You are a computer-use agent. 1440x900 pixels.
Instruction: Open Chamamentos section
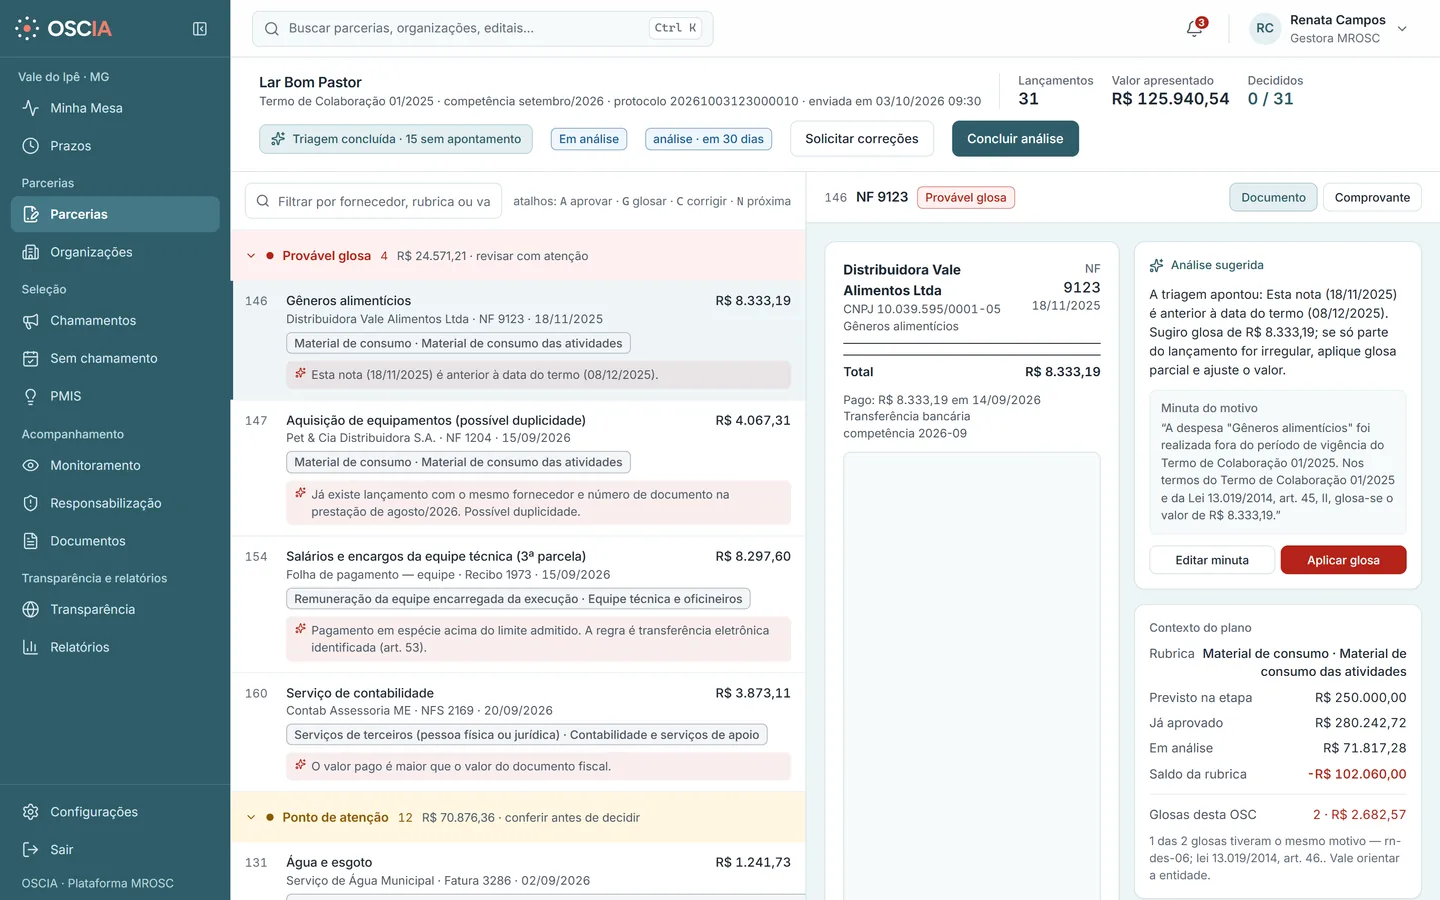(115, 321)
